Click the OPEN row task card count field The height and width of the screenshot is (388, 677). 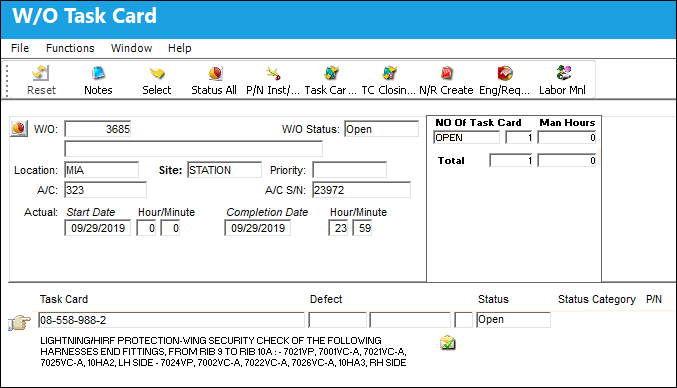point(519,138)
